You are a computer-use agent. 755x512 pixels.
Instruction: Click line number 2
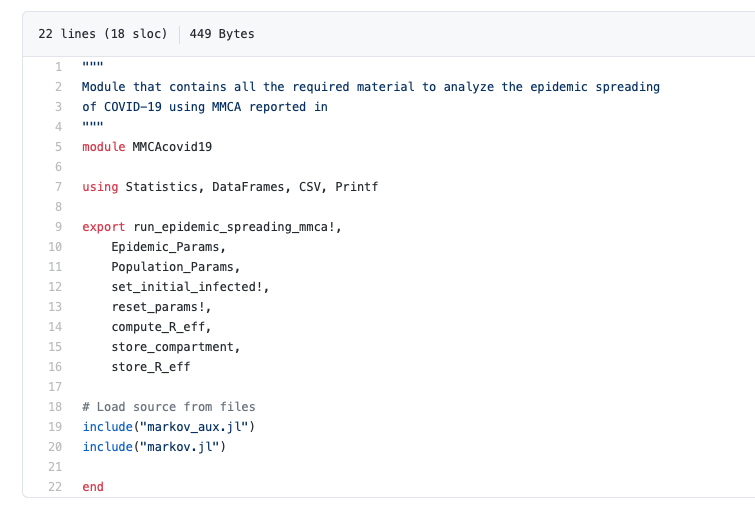click(58, 87)
